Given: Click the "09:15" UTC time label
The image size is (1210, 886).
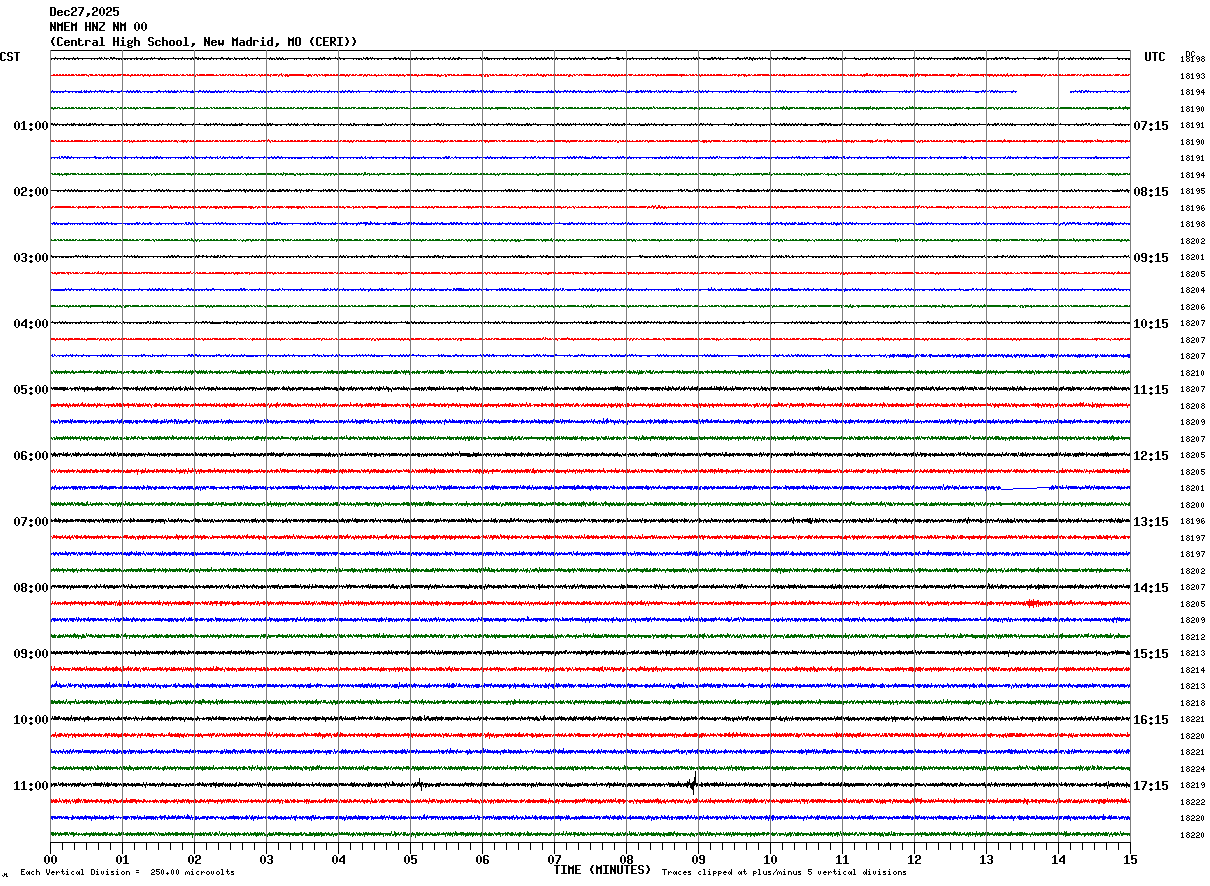Looking at the screenshot, I should (1152, 258).
